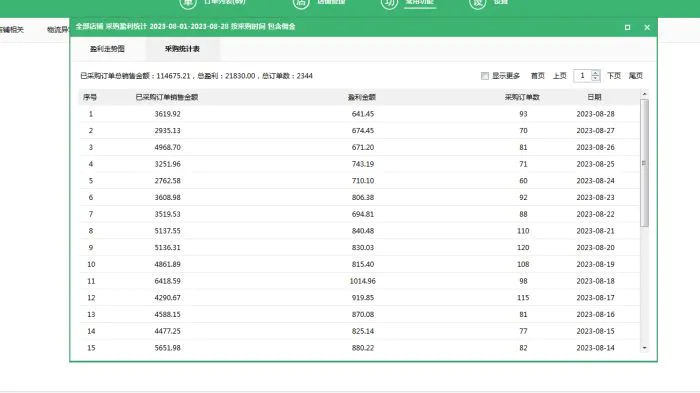This screenshot has height=393, width=700.
Task: Click the 日期 column header
Action: click(594, 97)
